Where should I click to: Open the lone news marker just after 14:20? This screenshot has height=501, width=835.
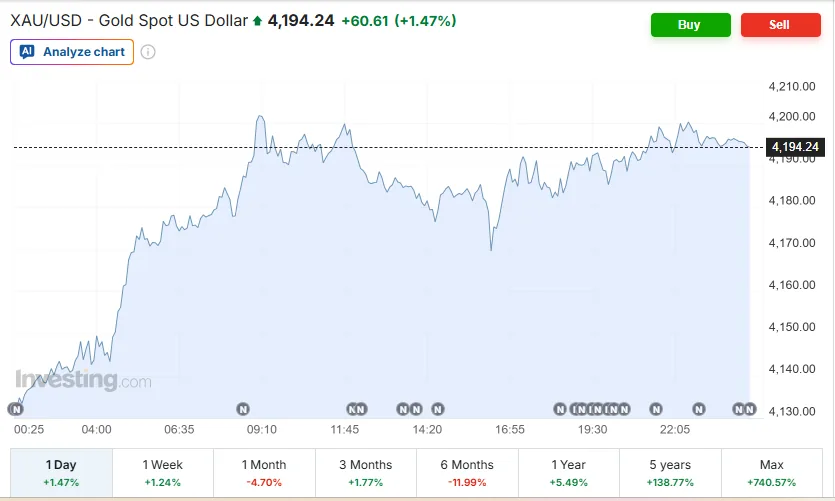pyautogui.click(x=438, y=409)
